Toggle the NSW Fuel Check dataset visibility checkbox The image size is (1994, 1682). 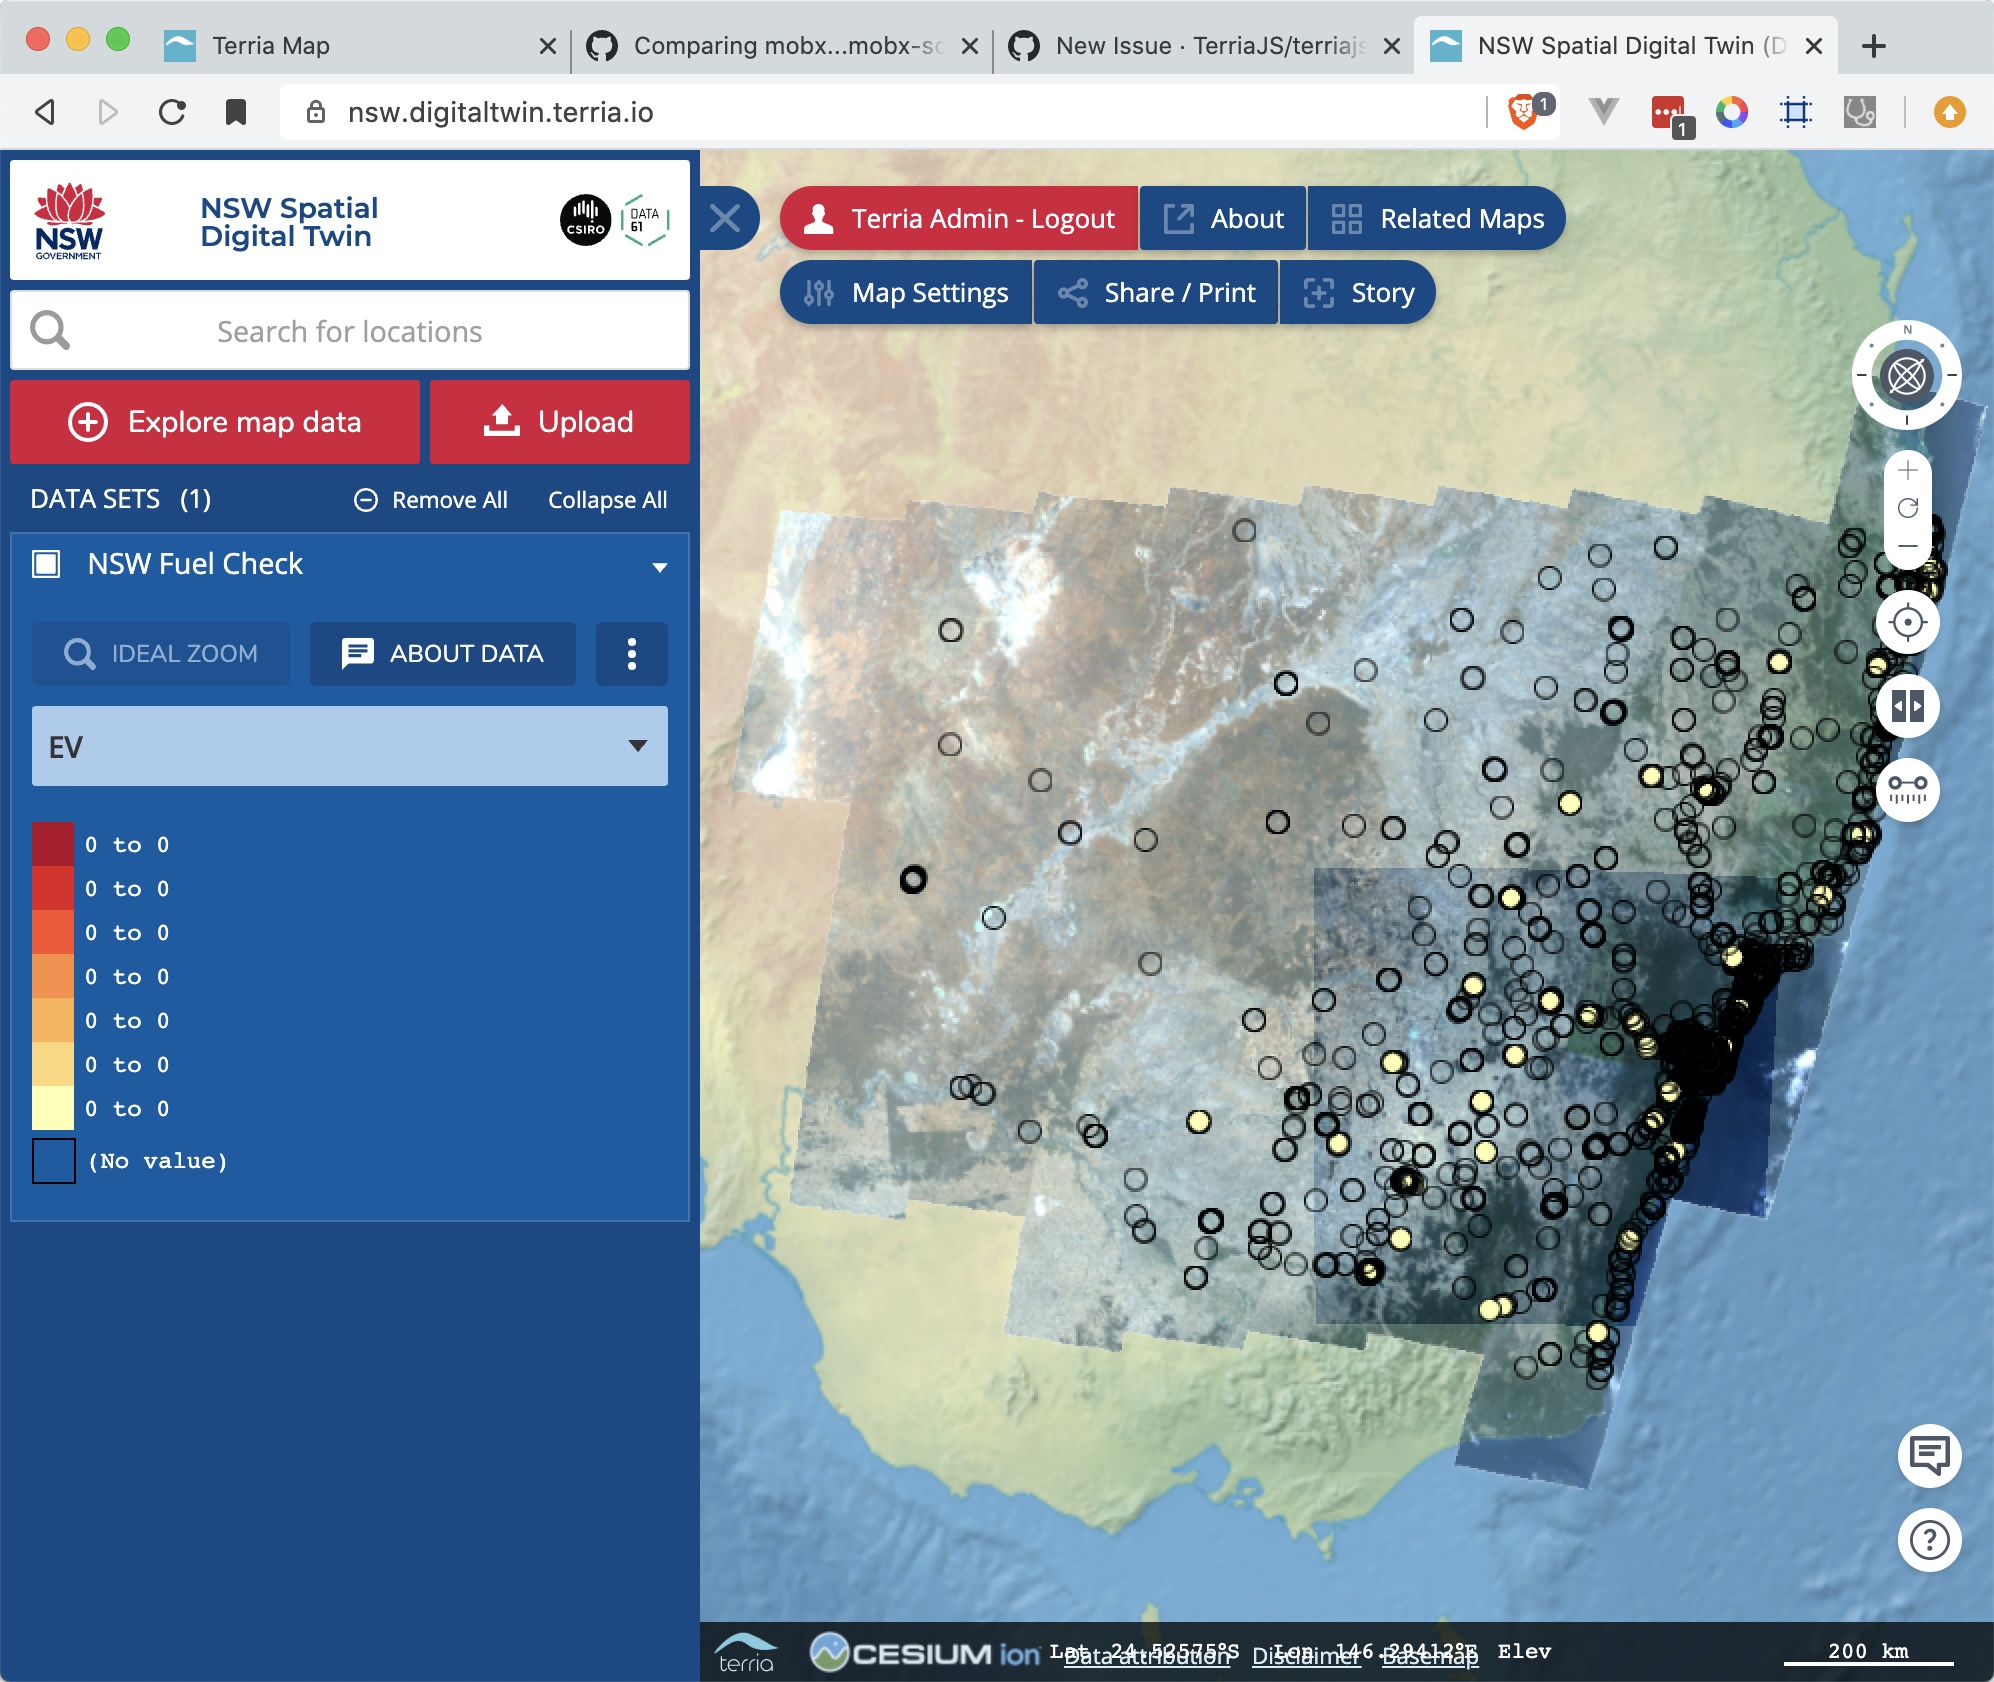pos(46,563)
